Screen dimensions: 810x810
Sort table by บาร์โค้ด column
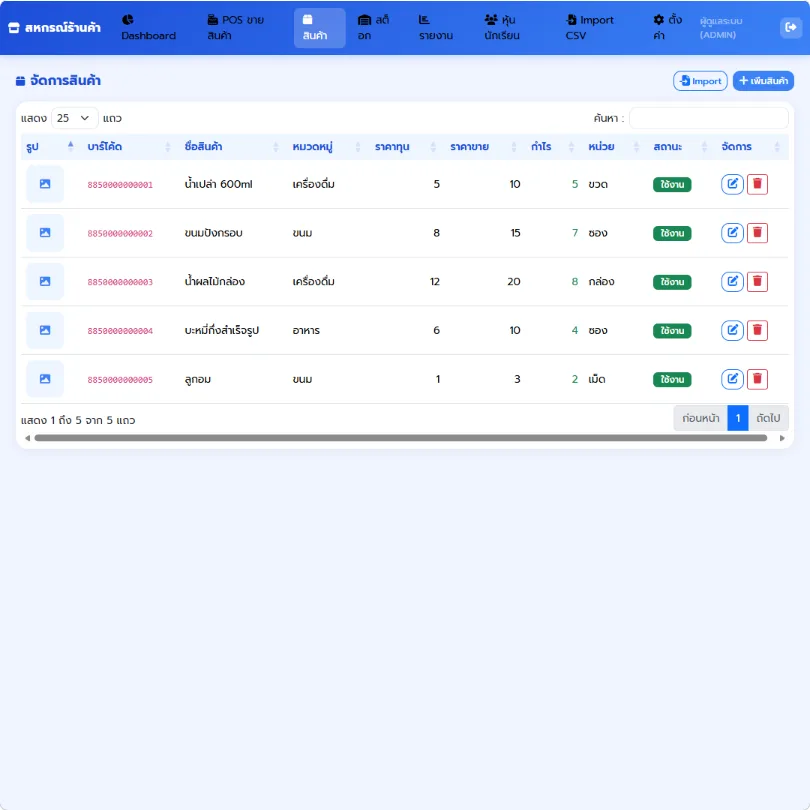pos(129,147)
